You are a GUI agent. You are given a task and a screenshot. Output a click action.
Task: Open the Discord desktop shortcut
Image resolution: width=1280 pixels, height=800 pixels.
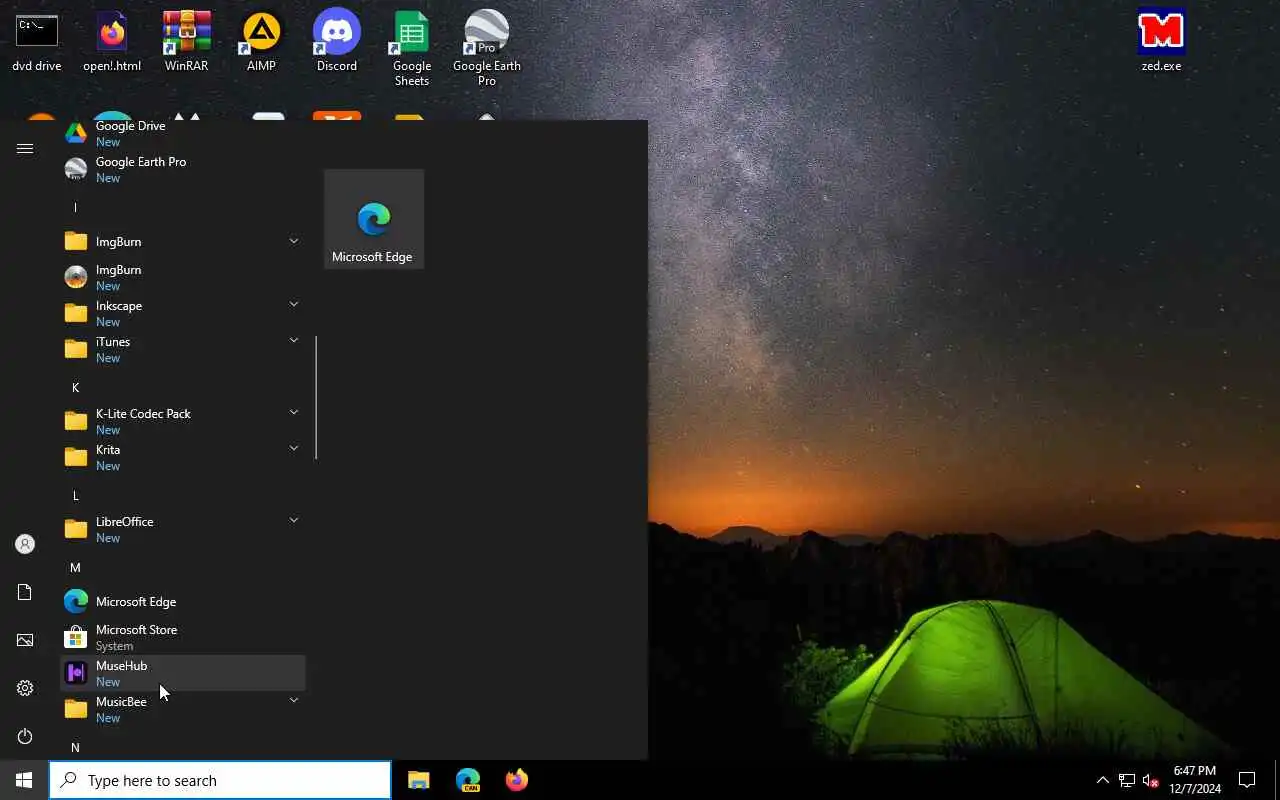tap(337, 41)
